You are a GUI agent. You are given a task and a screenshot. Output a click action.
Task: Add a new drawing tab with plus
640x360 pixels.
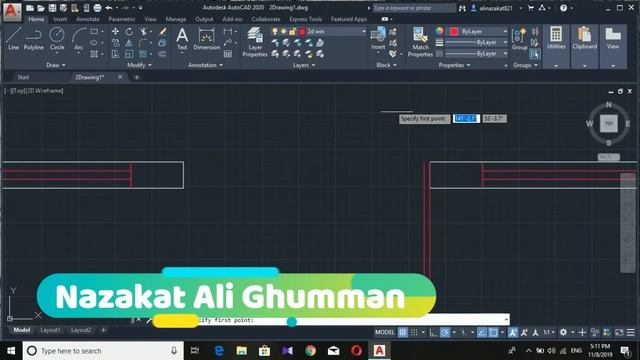[x=136, y=77]
